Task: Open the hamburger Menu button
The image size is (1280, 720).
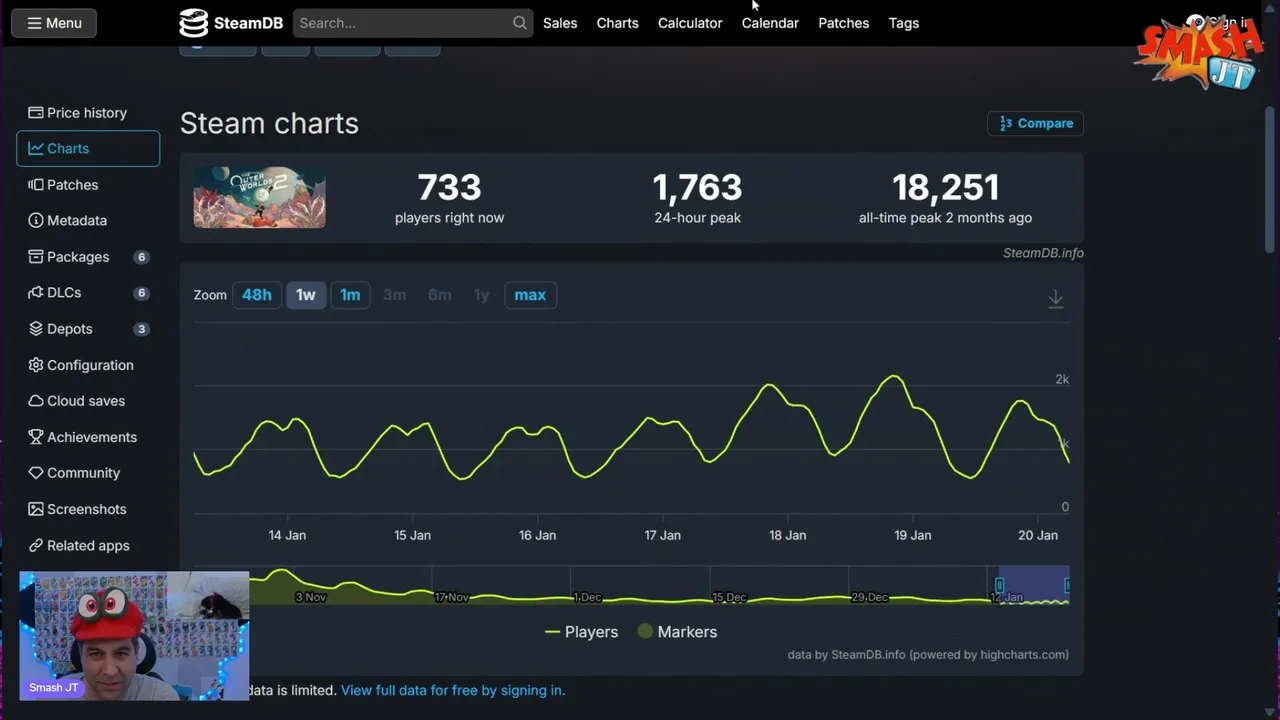Action: tap(54, 23)
